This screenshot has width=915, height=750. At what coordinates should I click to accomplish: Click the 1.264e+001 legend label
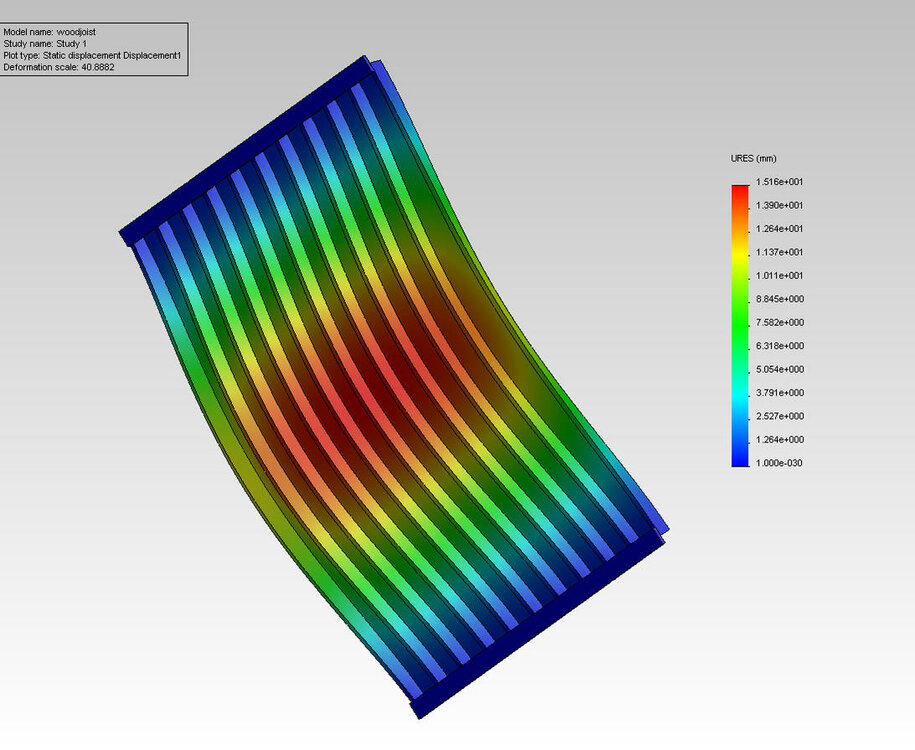(x=779, y=229)
